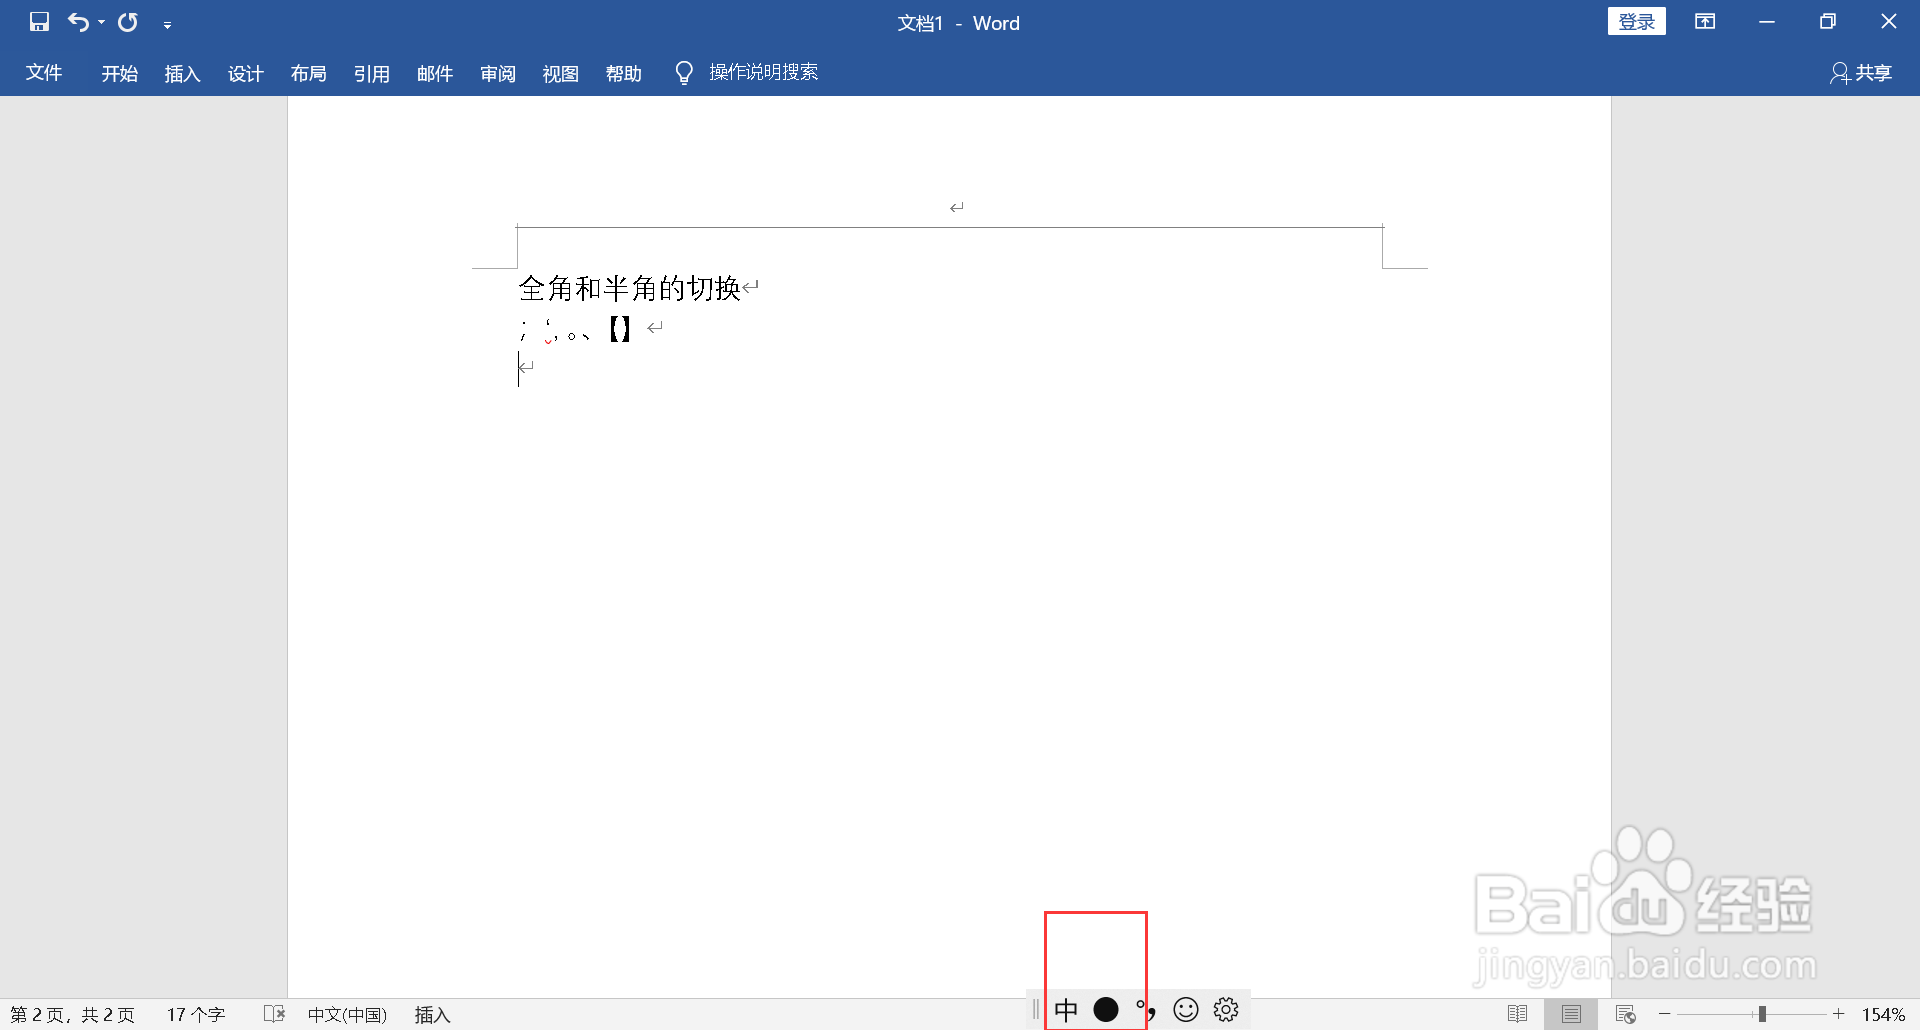
Task: Click the zoom out minus button
Action: click(1664, 1014)
